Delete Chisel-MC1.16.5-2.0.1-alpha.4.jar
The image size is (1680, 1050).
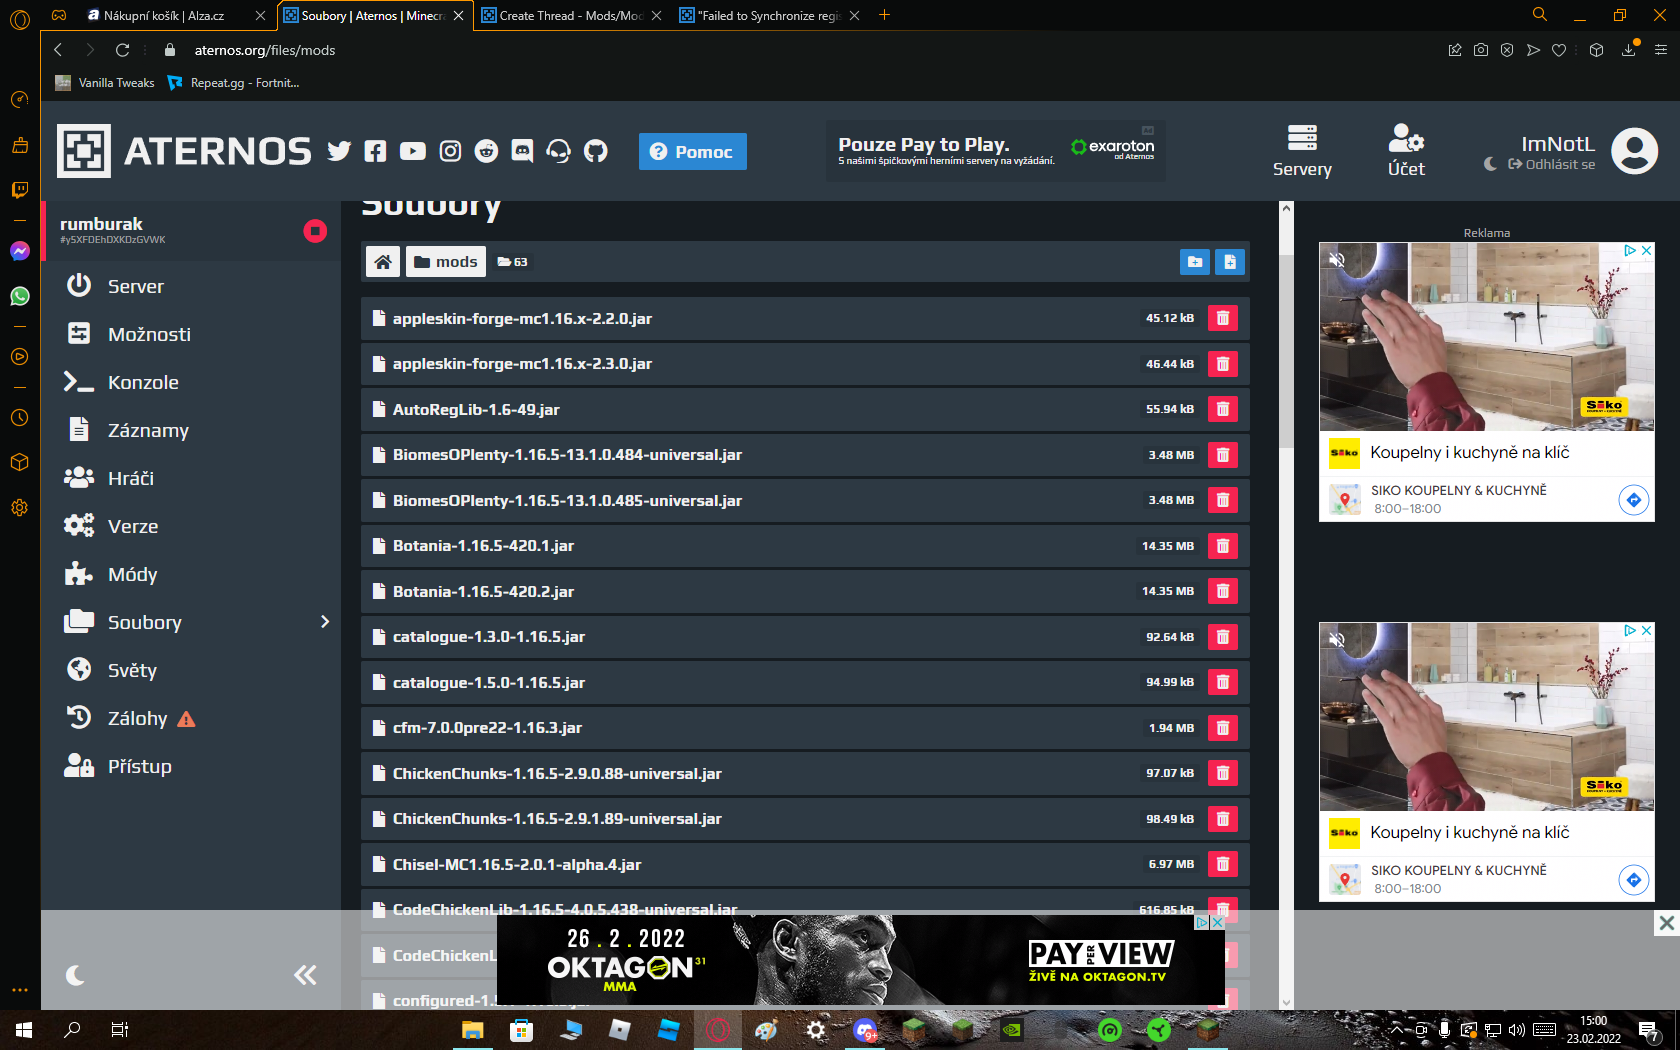pos(1222,864)
